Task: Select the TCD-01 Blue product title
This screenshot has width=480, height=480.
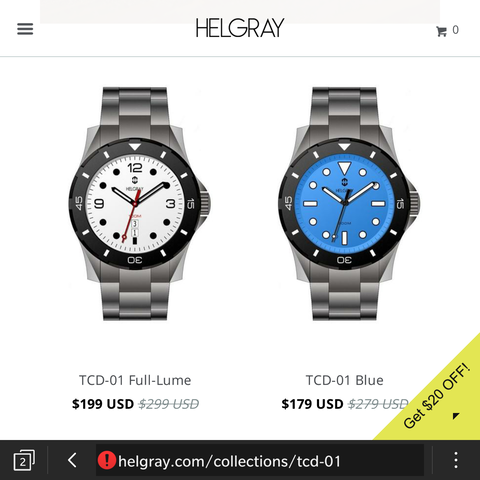Action: point(345,380)
